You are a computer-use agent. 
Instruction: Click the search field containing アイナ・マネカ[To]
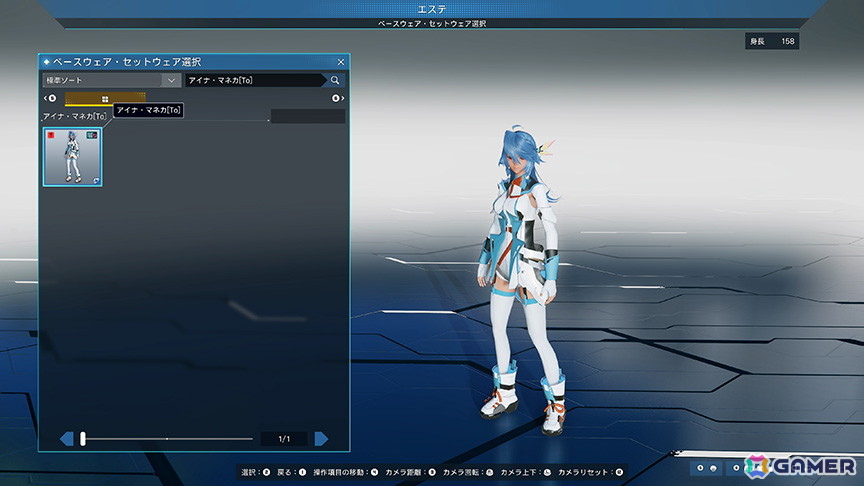(x=256, y=80)
